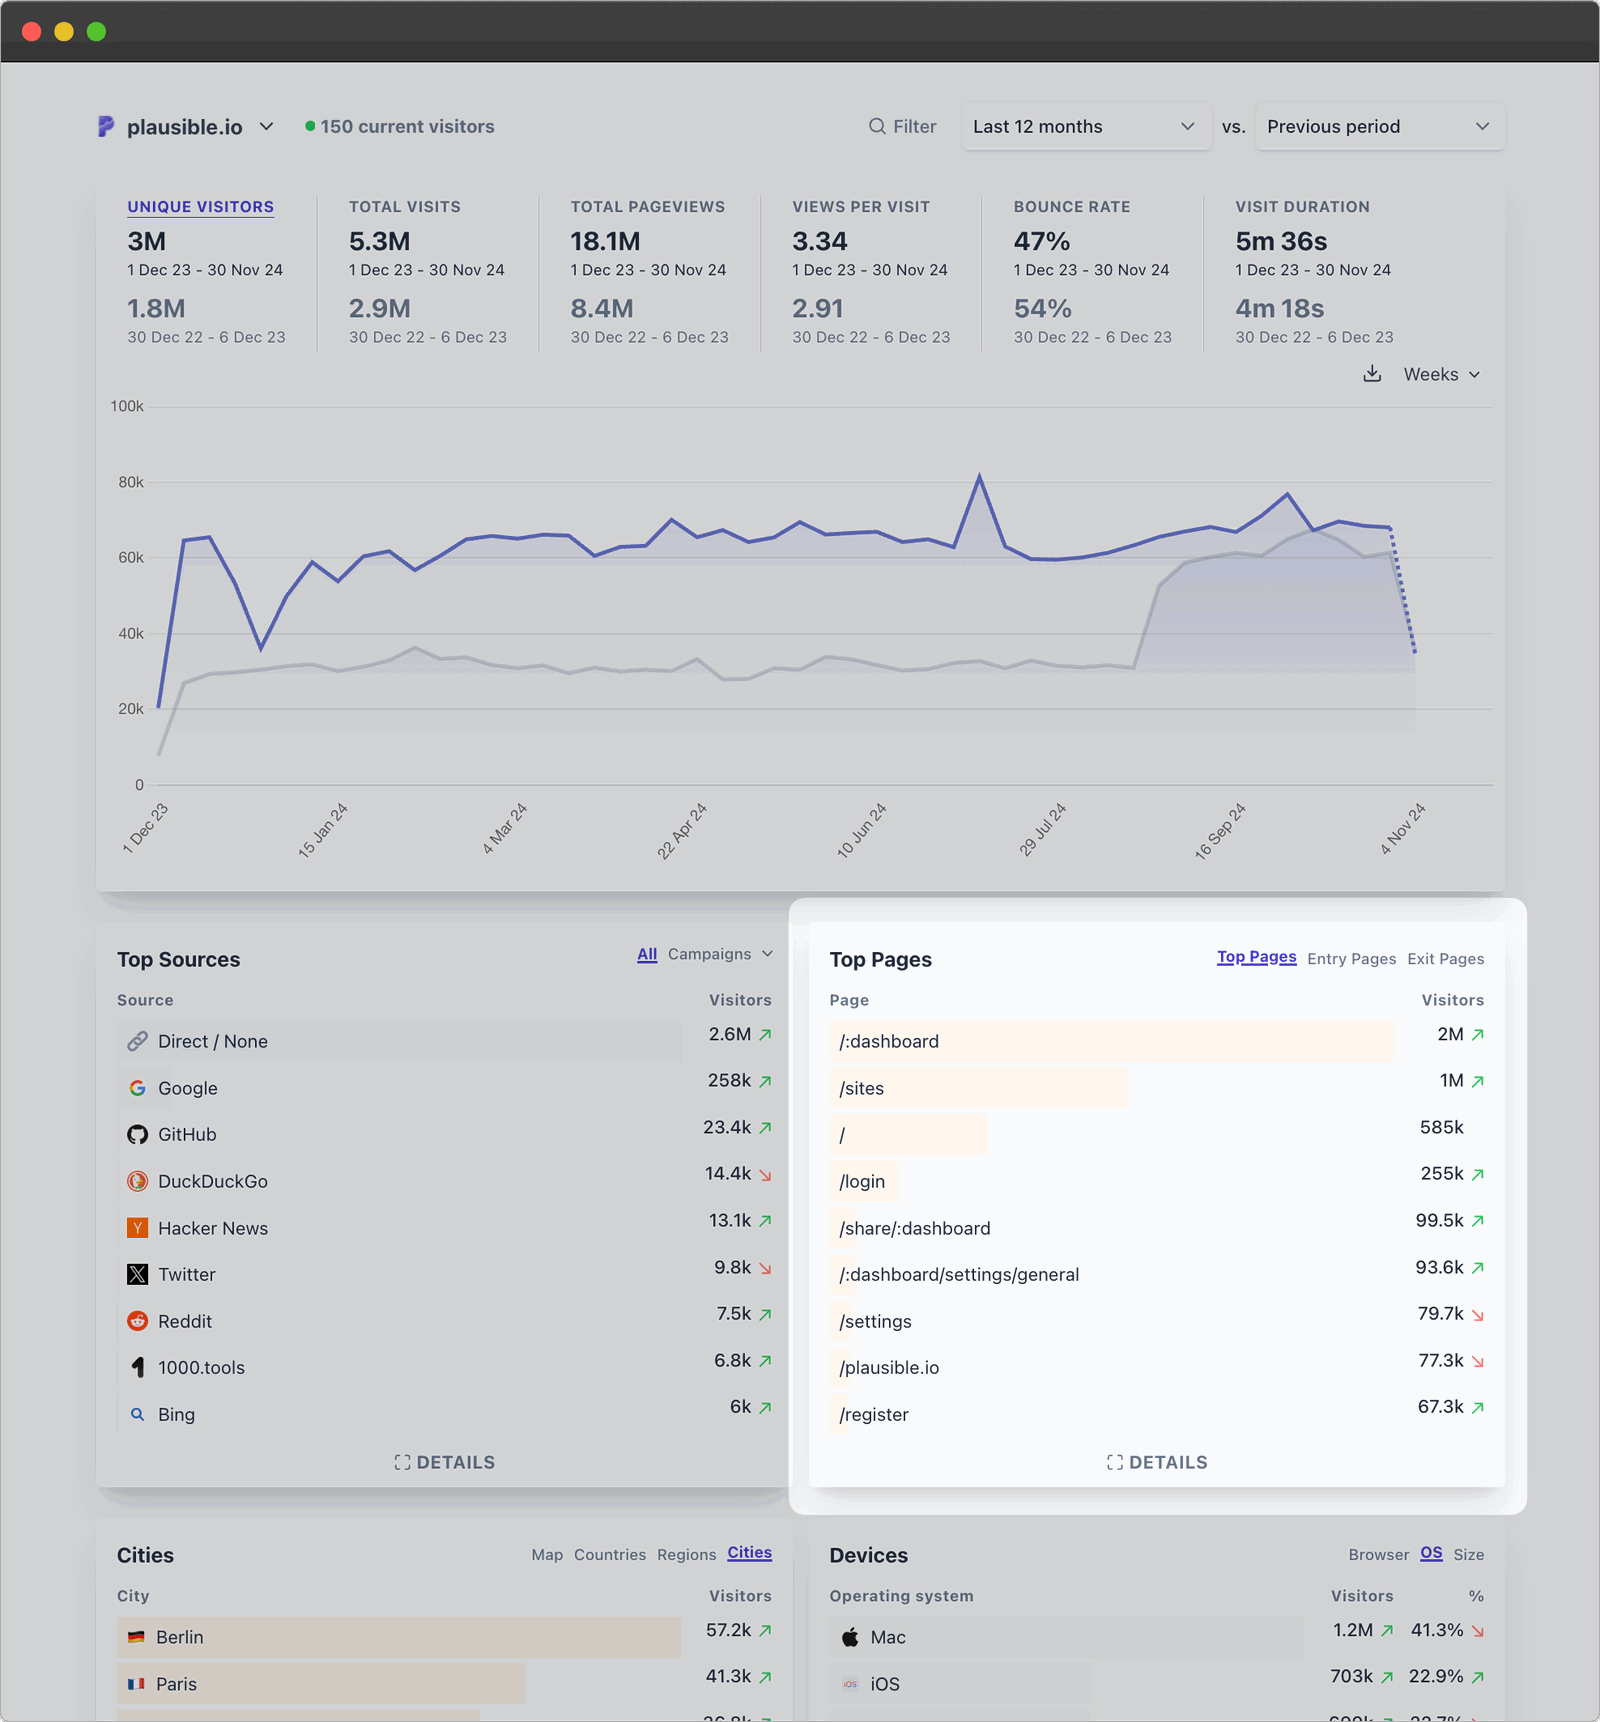Open the Filter search icon

pyautogui.click(x=877, y=126)
